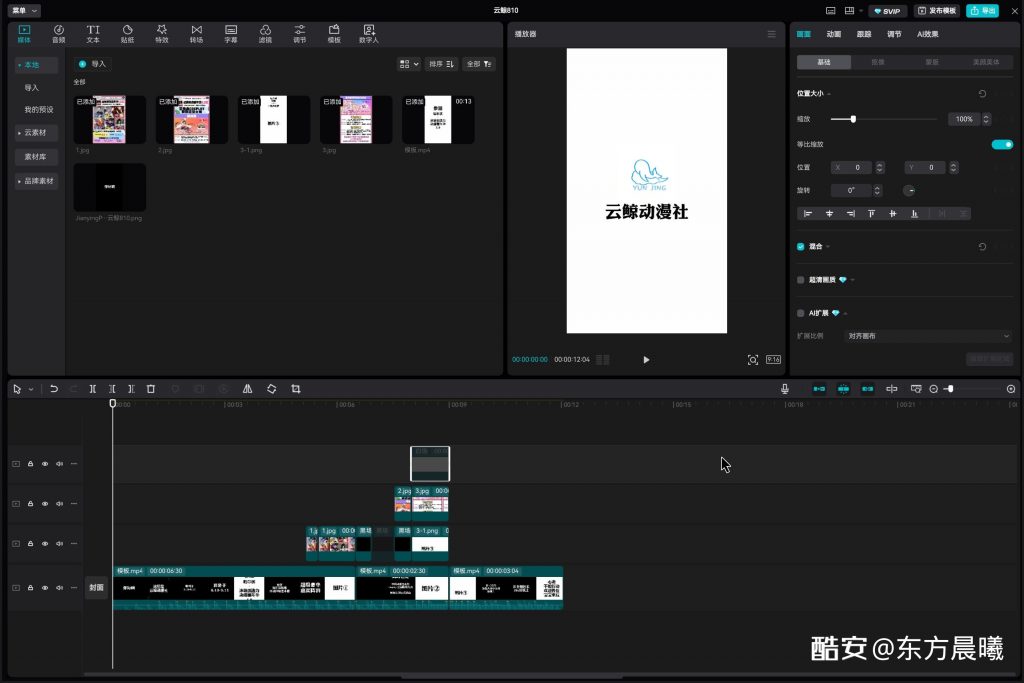The image size is (1024, 683).
Task: Open the 模板 templates panel
Action: click(334, 34)
